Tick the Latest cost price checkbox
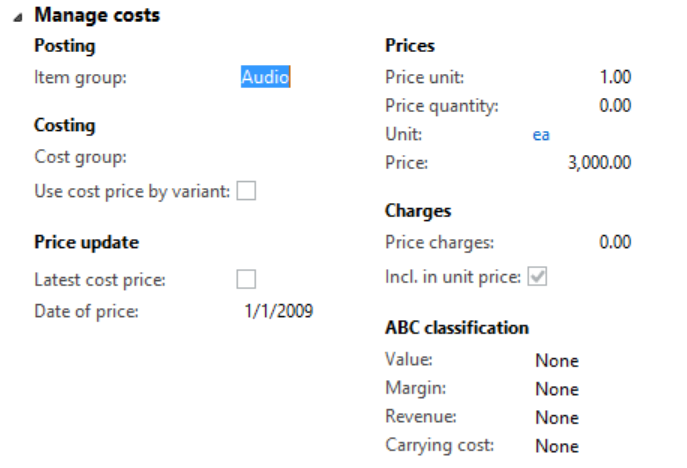687x468 pixels. (x=245, y=279)
